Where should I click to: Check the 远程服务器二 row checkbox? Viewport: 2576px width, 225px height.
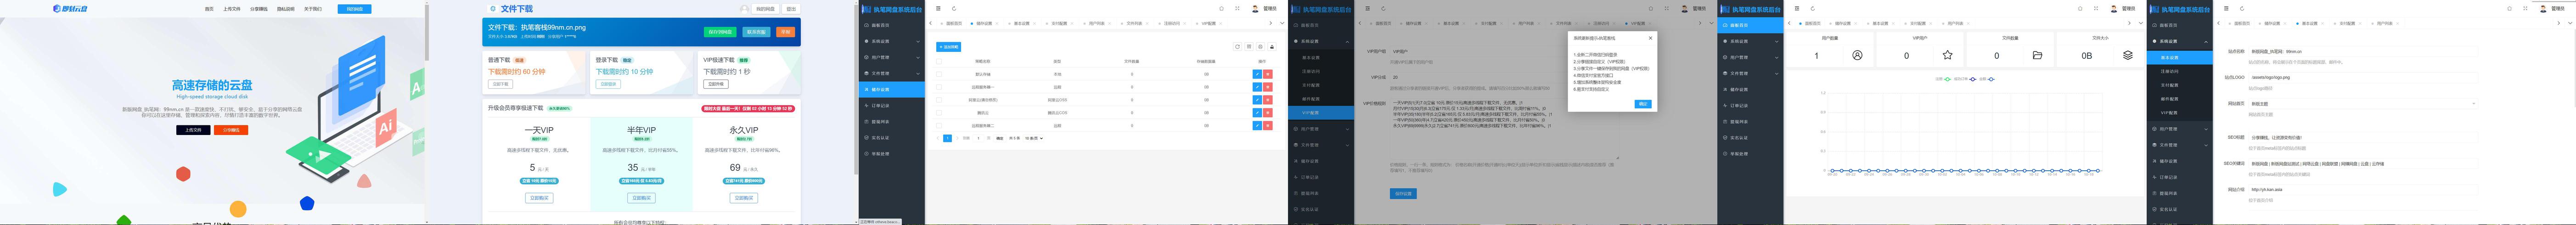(939, 126)
